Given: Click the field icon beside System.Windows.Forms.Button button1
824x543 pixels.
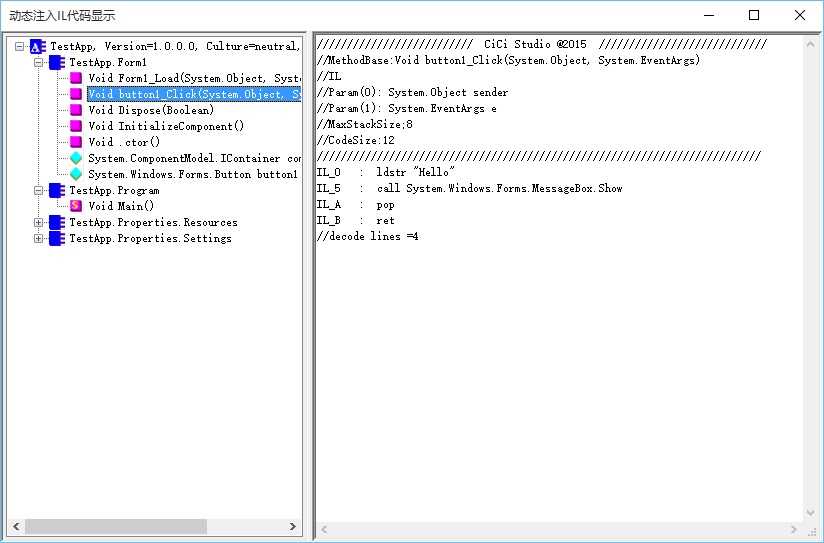Looking at the screenshot, I should (76, 174).
